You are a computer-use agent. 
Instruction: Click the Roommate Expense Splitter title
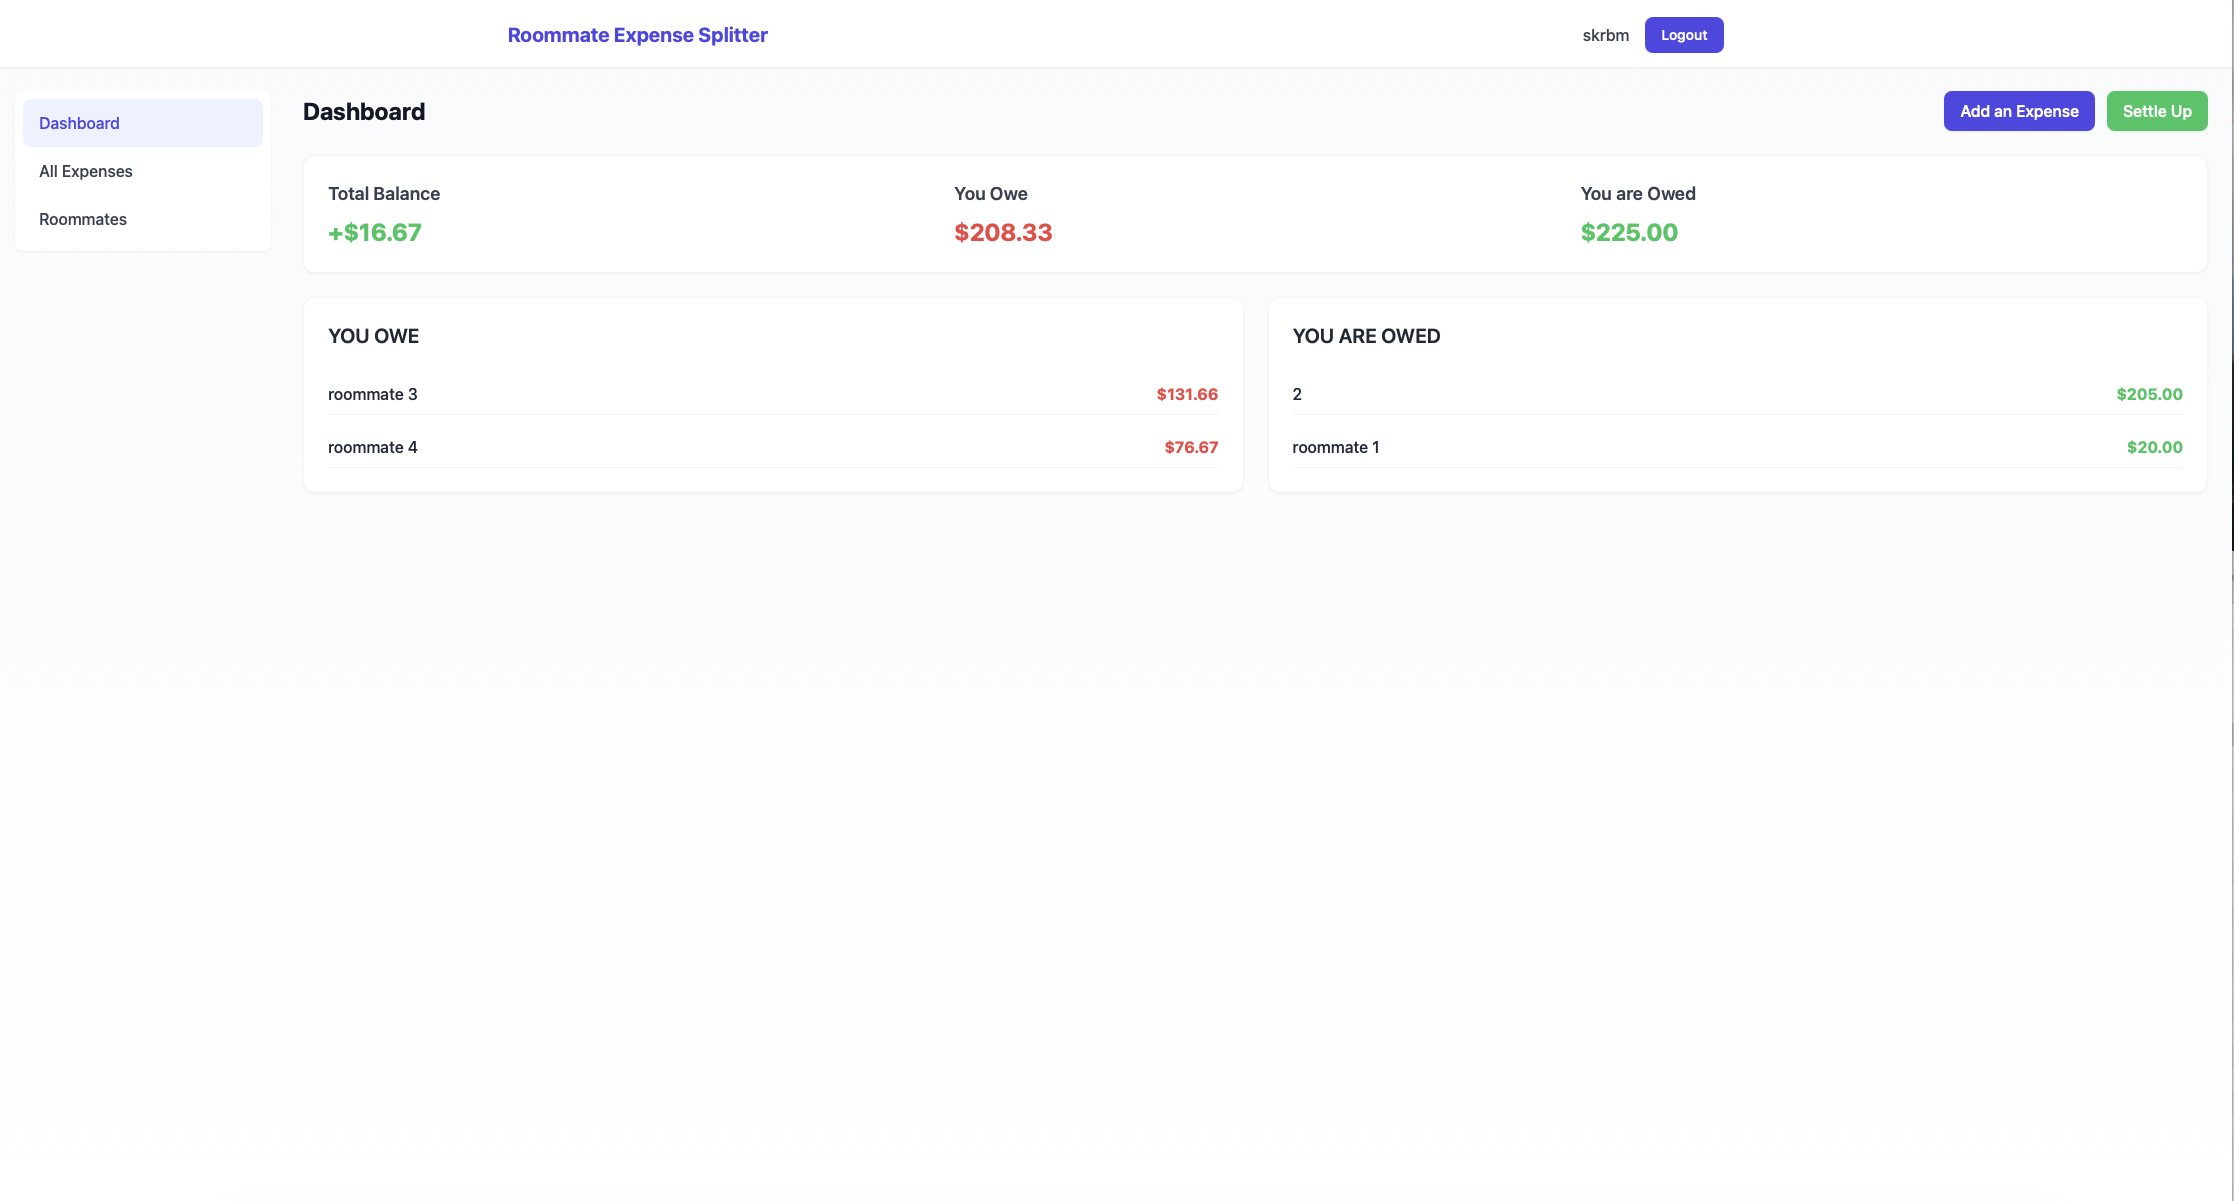click(x=637, y=35)
